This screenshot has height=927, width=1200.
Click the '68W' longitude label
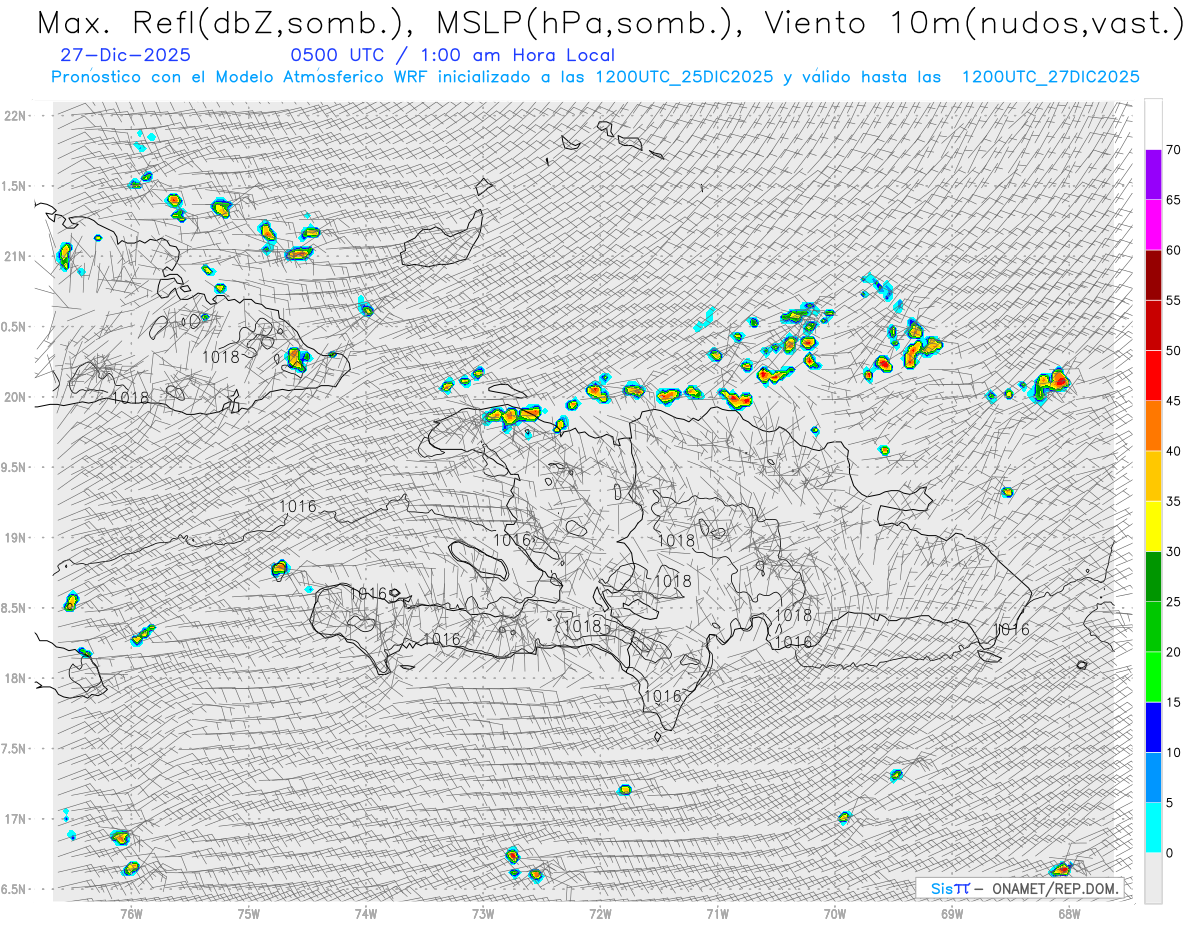1069,913
